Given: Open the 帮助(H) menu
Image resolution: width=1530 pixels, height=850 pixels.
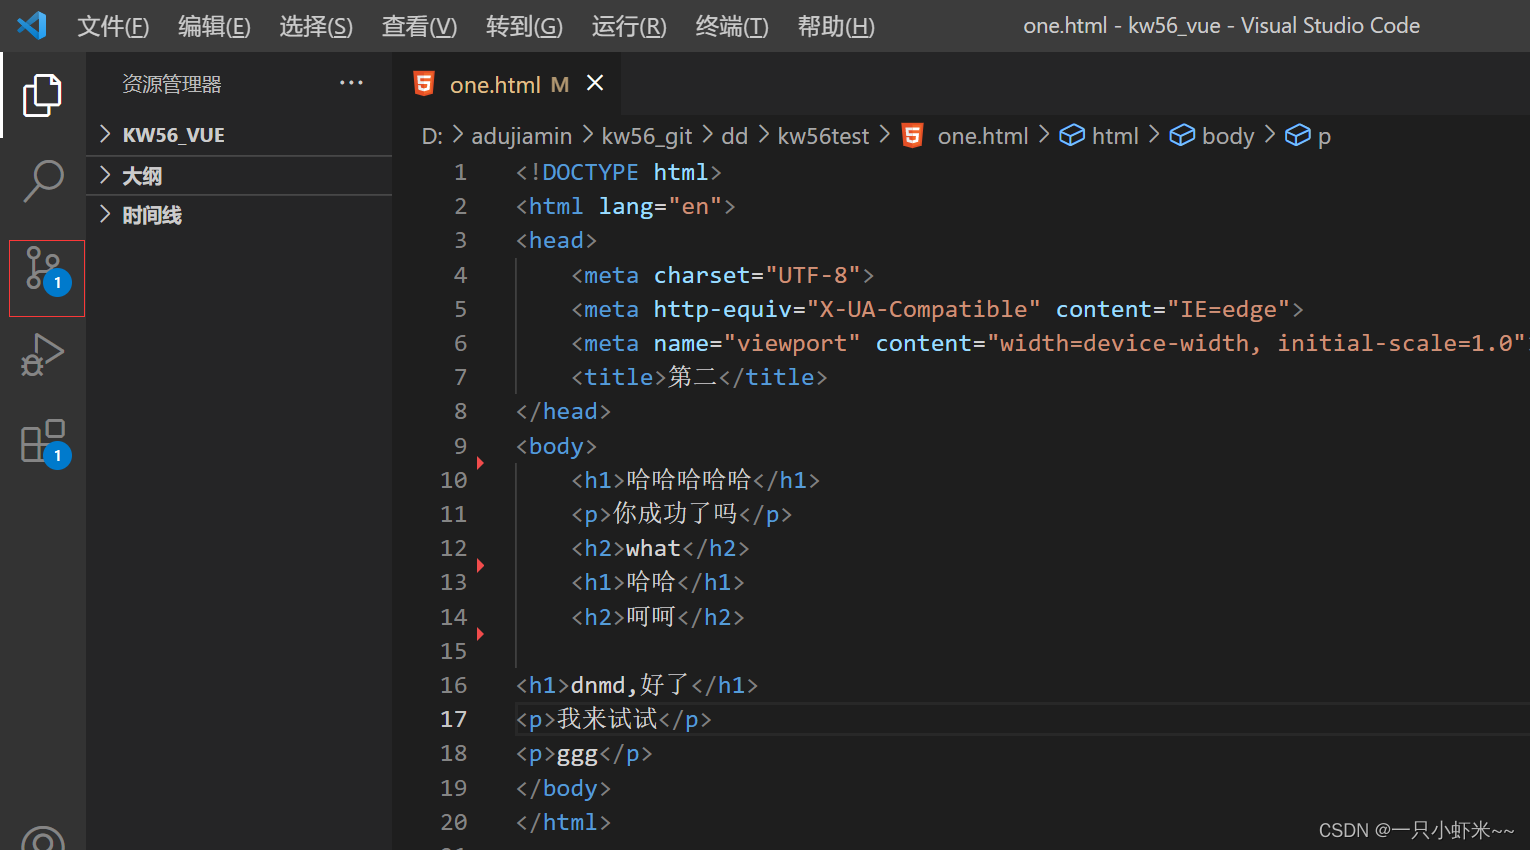Looking at the screenshot, I should [836, 26].
